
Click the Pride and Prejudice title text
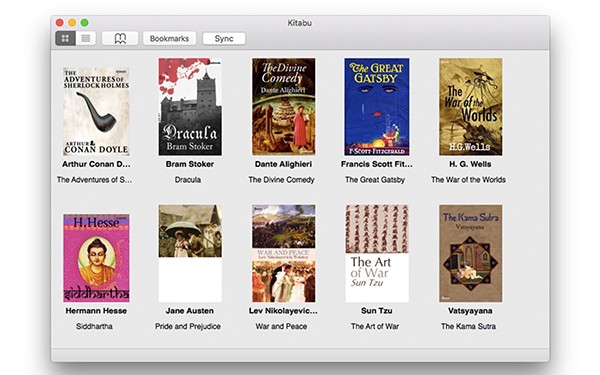coord(188,326)
